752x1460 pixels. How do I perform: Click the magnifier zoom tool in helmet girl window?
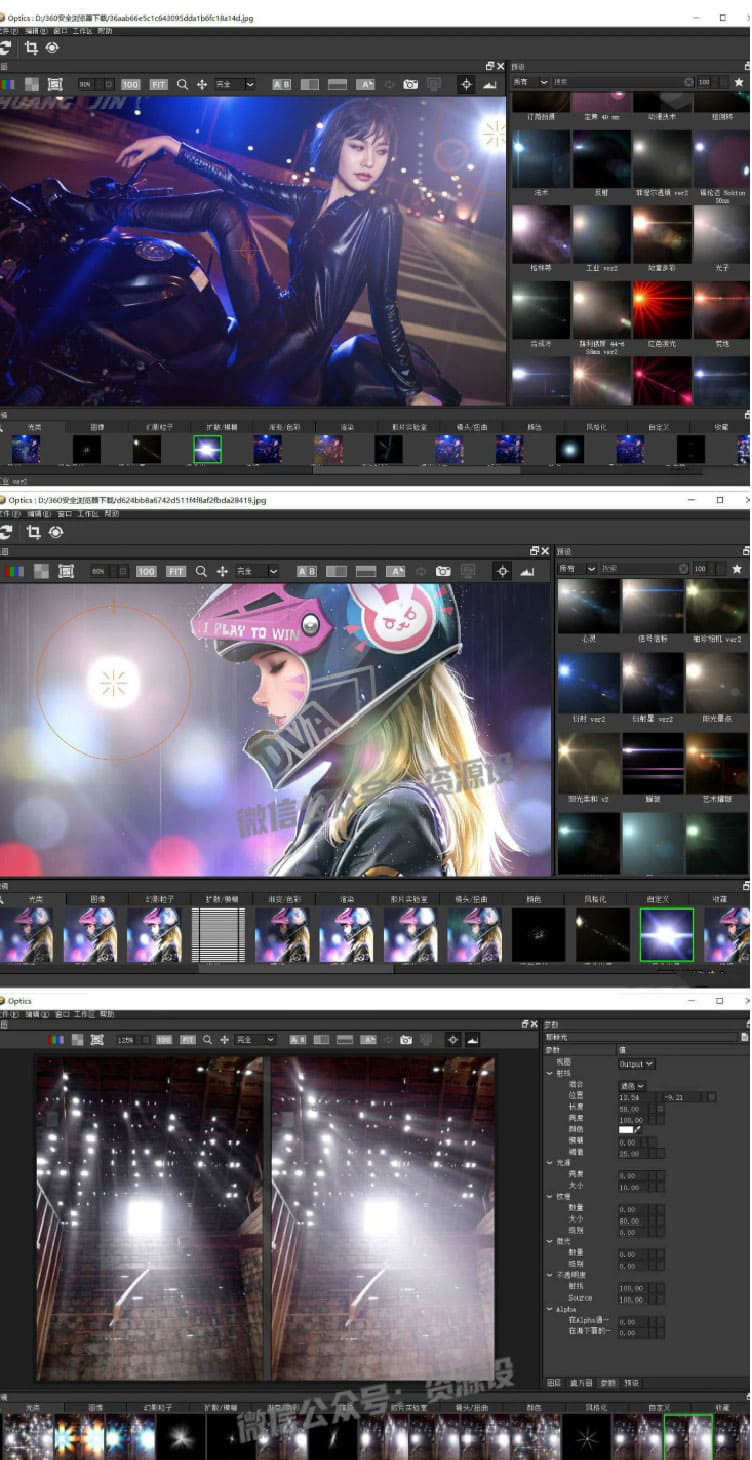tap(201, 571)
